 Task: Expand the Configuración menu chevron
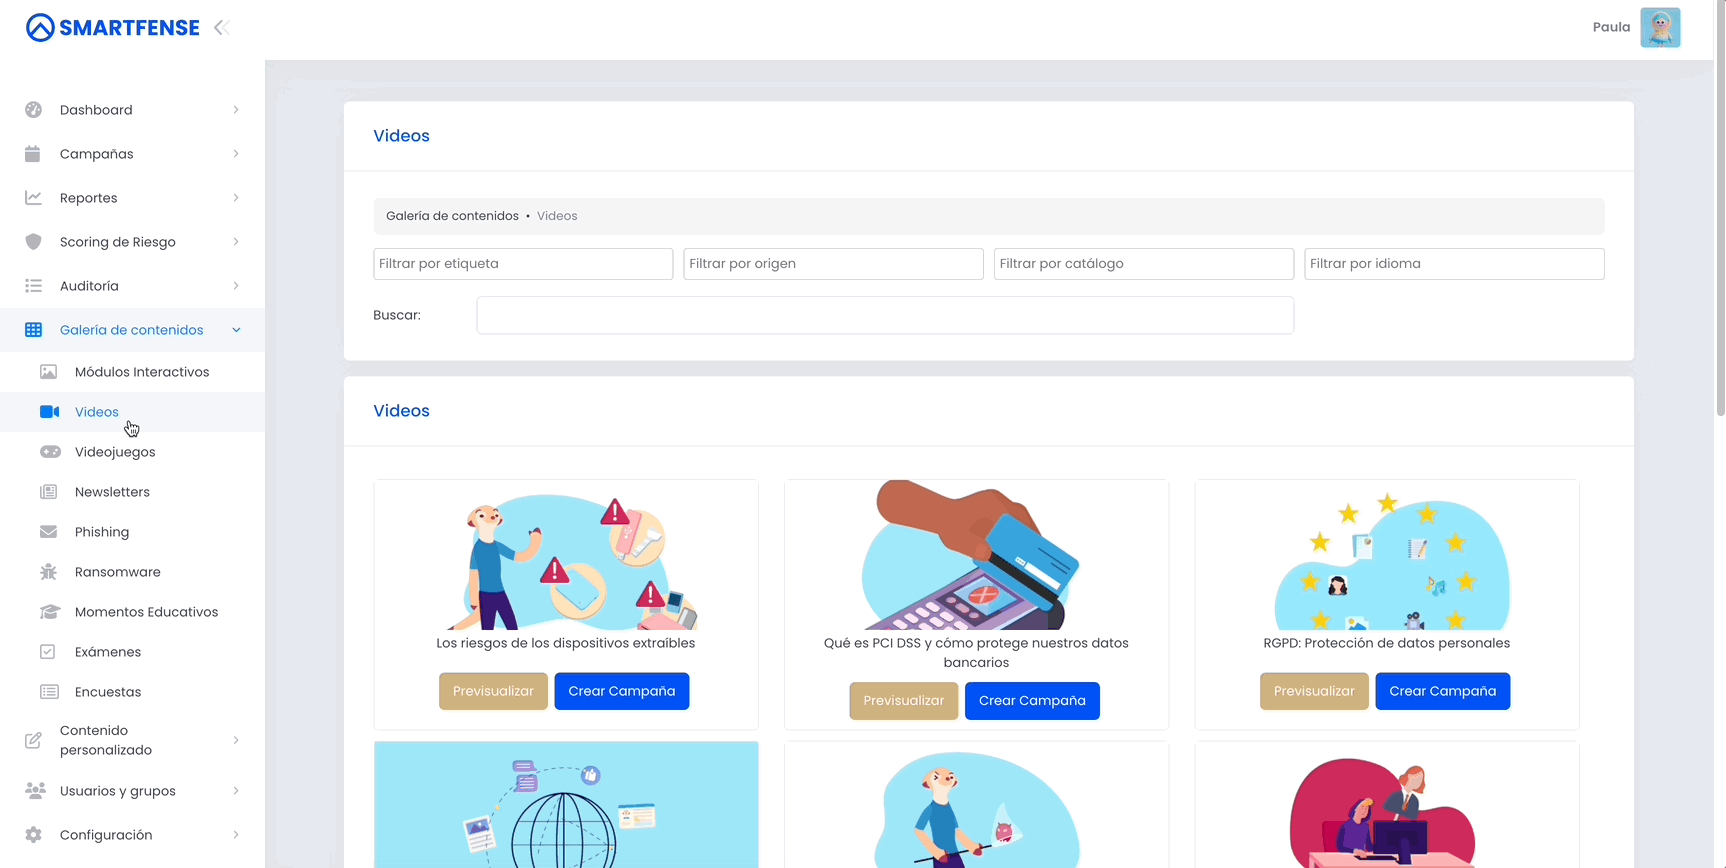(236, 835)
